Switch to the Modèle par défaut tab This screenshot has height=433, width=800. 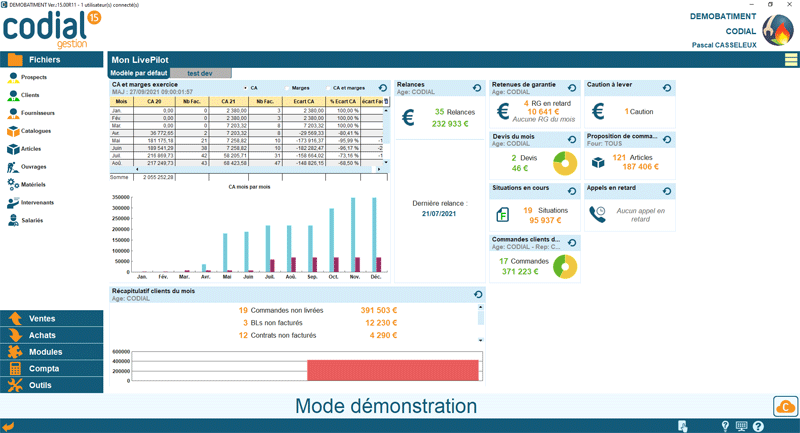[x=139, y=73]
